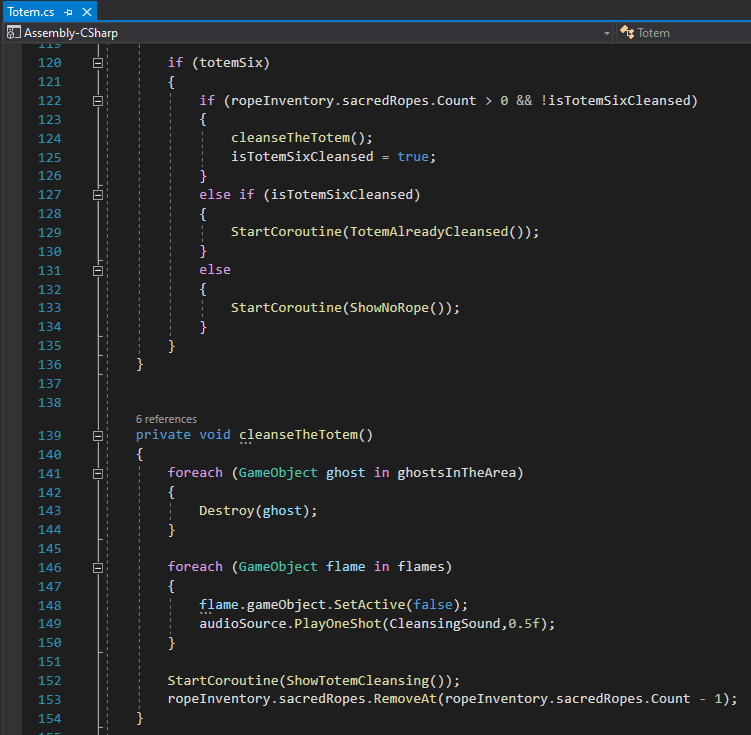Image resolution: width=751 pixels, height=735 pixels.
Task: Select the Totem.cs document tab
Action: pos(31,12)
